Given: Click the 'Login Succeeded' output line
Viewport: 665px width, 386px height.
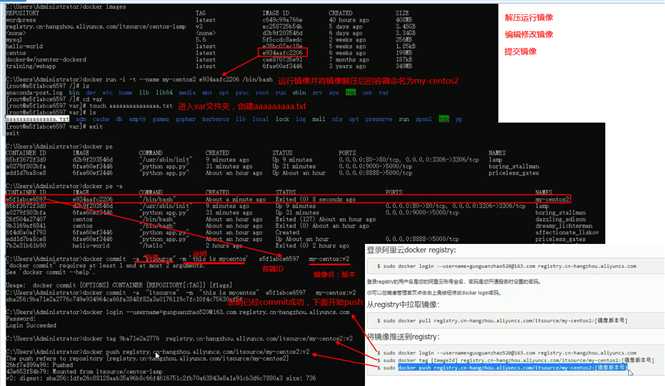Looking at the screenshot, I should click(x=31, y=325).
